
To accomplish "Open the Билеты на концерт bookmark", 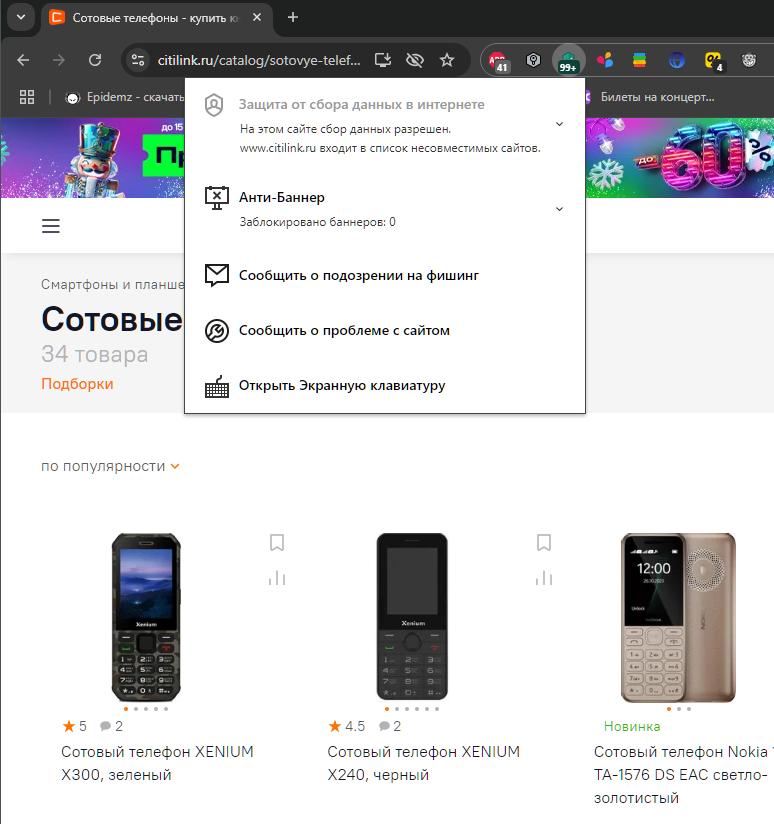I will [651, 97].
